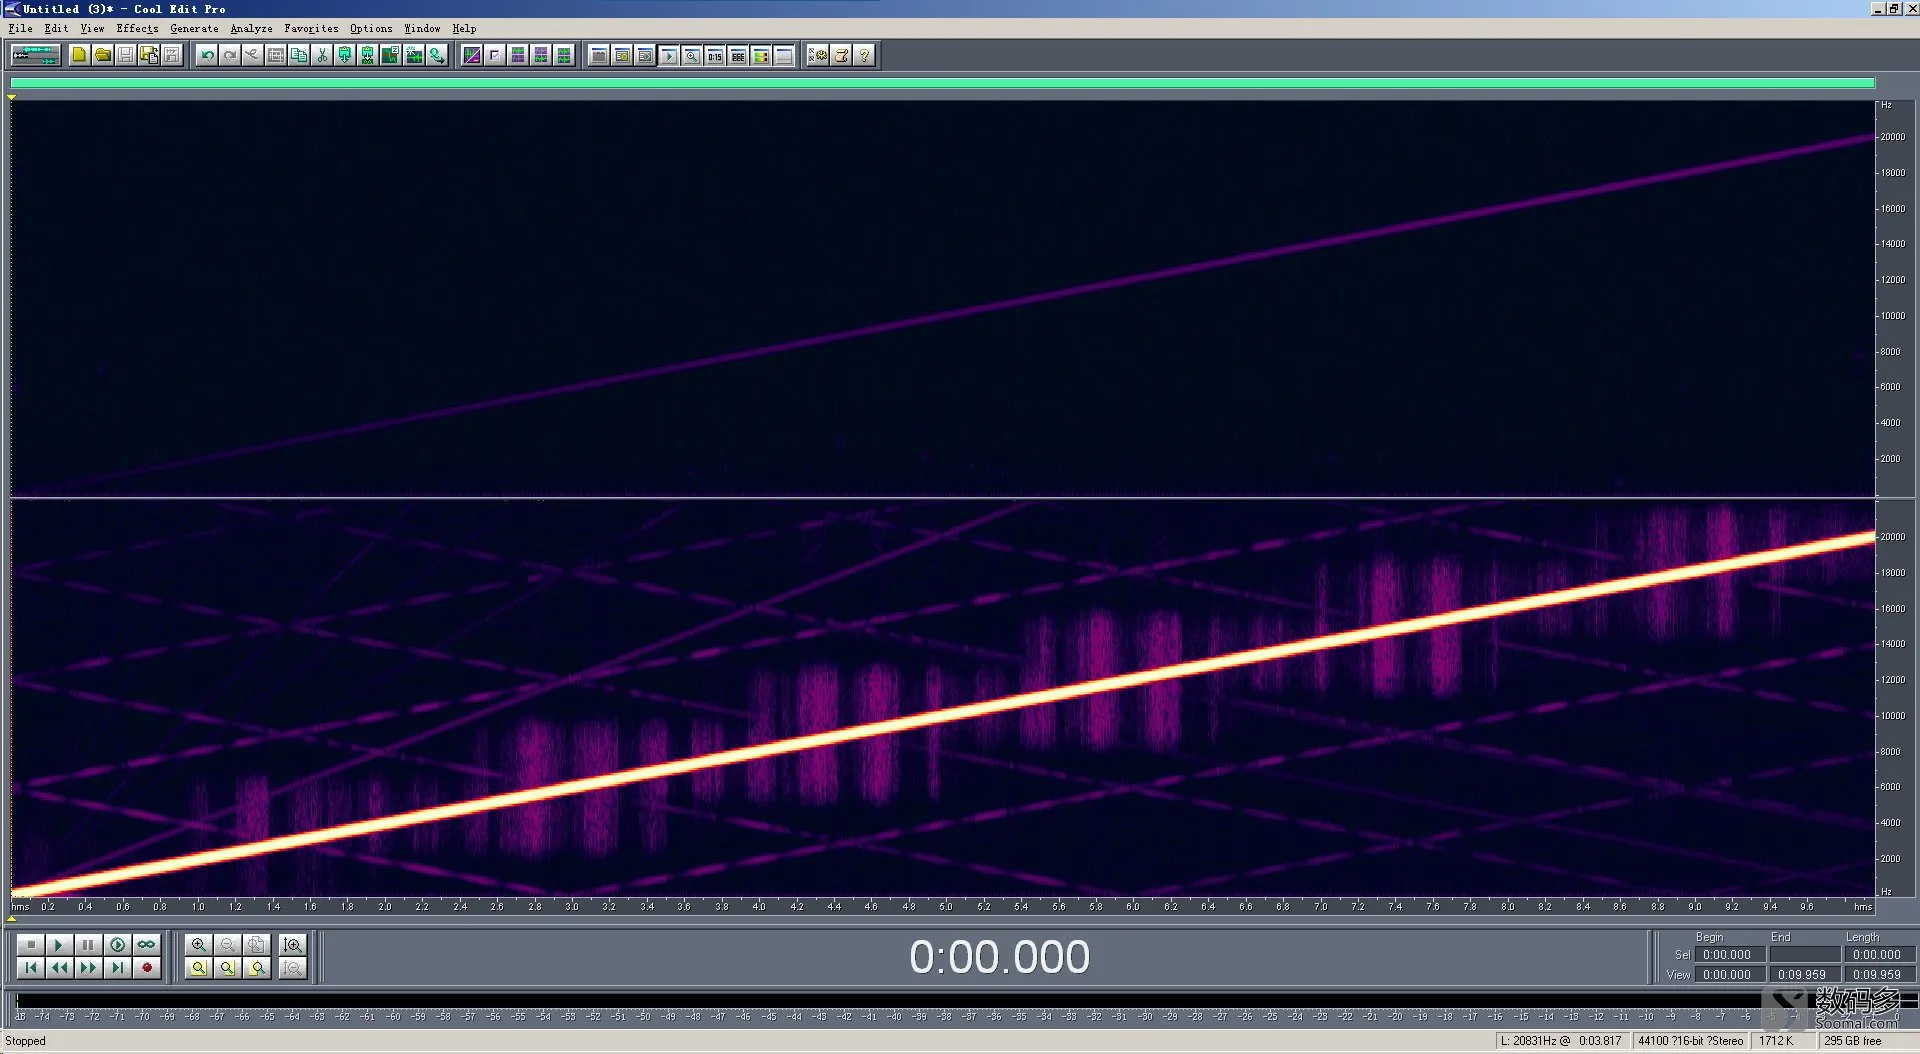Click the large 0:00.000 time display
1920x1054 pixels.
coord(999,957)
